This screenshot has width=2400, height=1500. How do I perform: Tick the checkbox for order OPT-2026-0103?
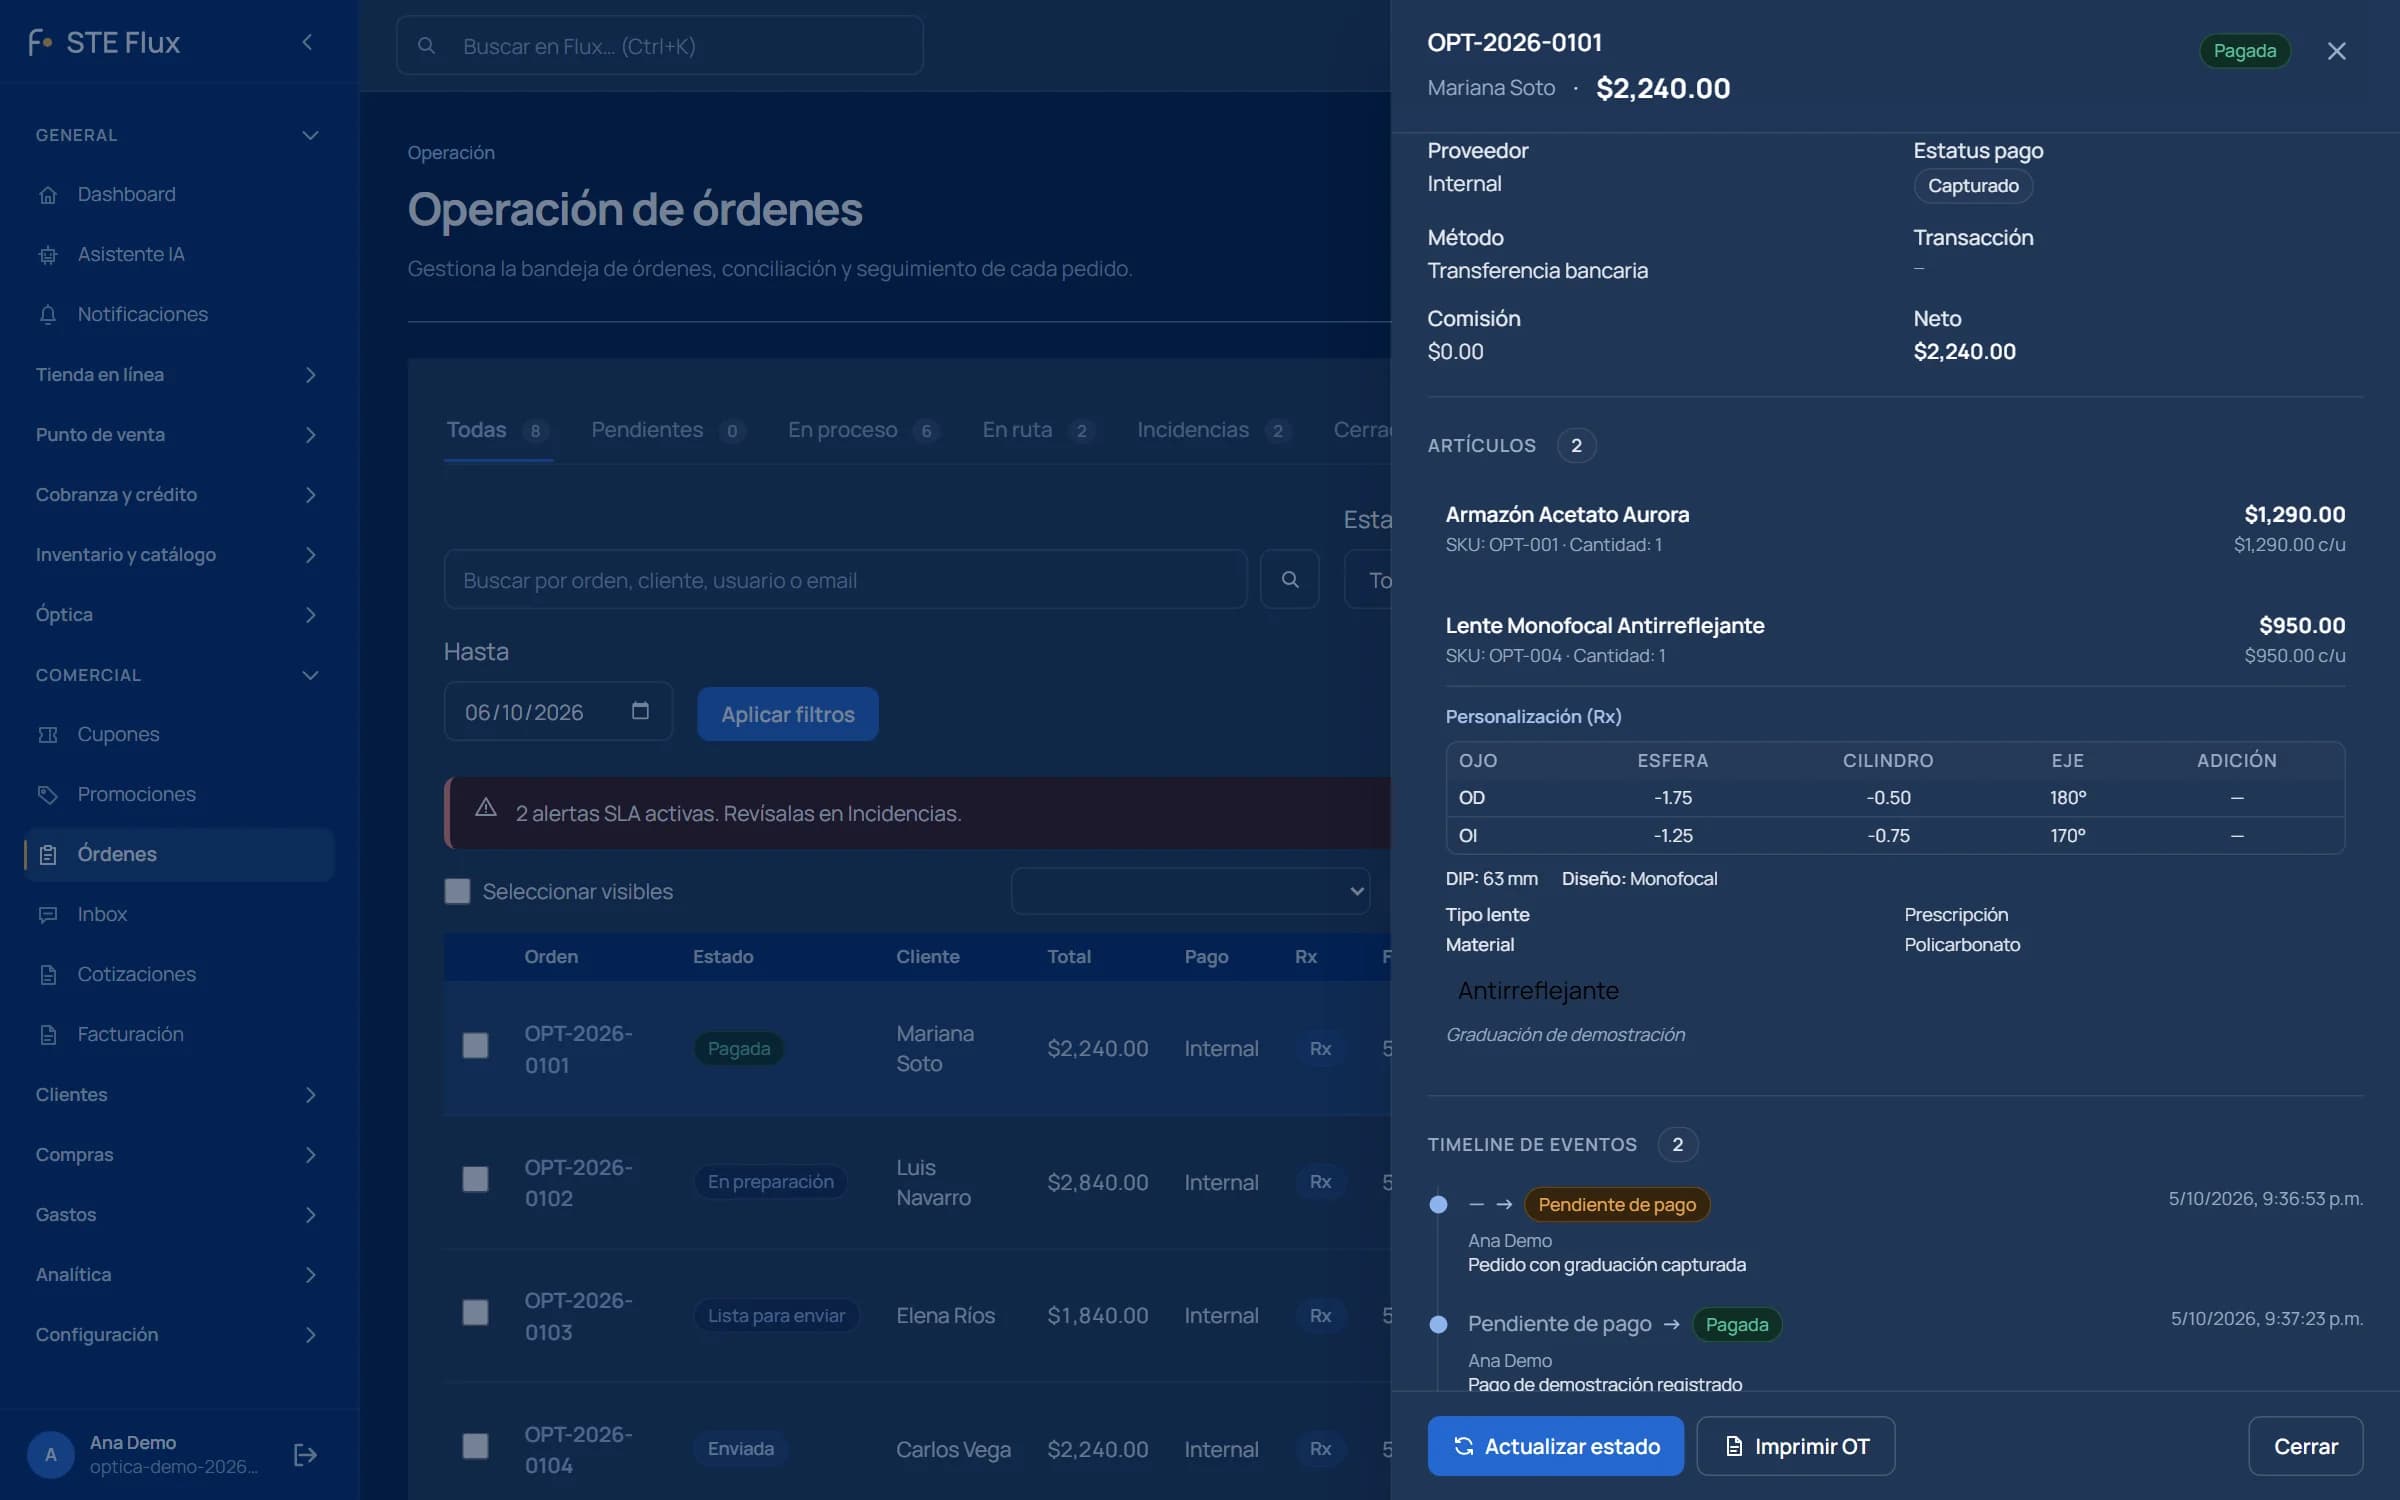coord(475,1313)
